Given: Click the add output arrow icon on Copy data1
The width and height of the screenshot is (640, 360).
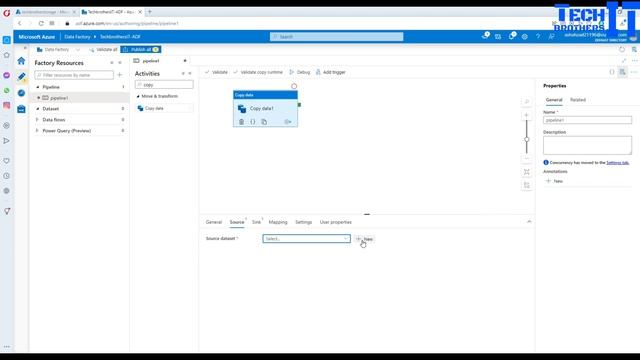Looking at the screenshot, I should [x=288, y=122].
